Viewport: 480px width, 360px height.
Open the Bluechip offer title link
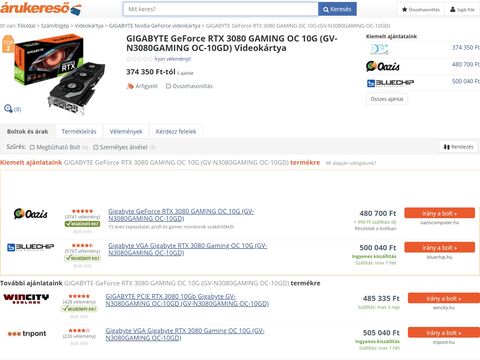188,249
